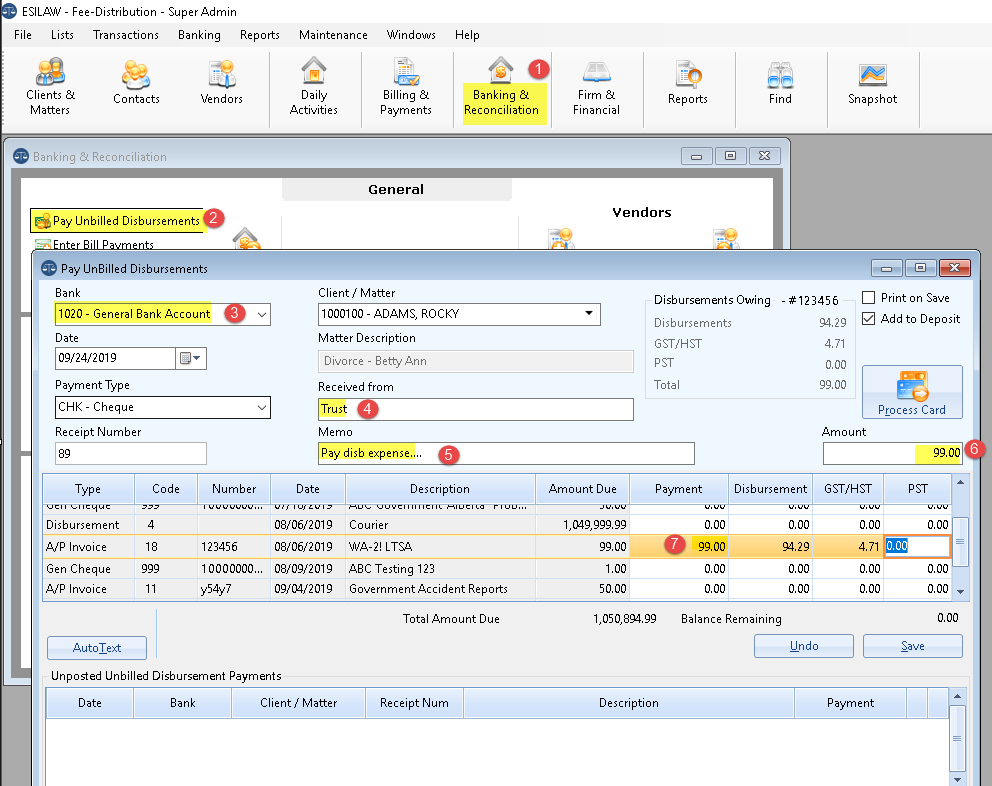Screen dimensions: 992x786
Task: Open the Windows menu
Action: coord(411,35)
